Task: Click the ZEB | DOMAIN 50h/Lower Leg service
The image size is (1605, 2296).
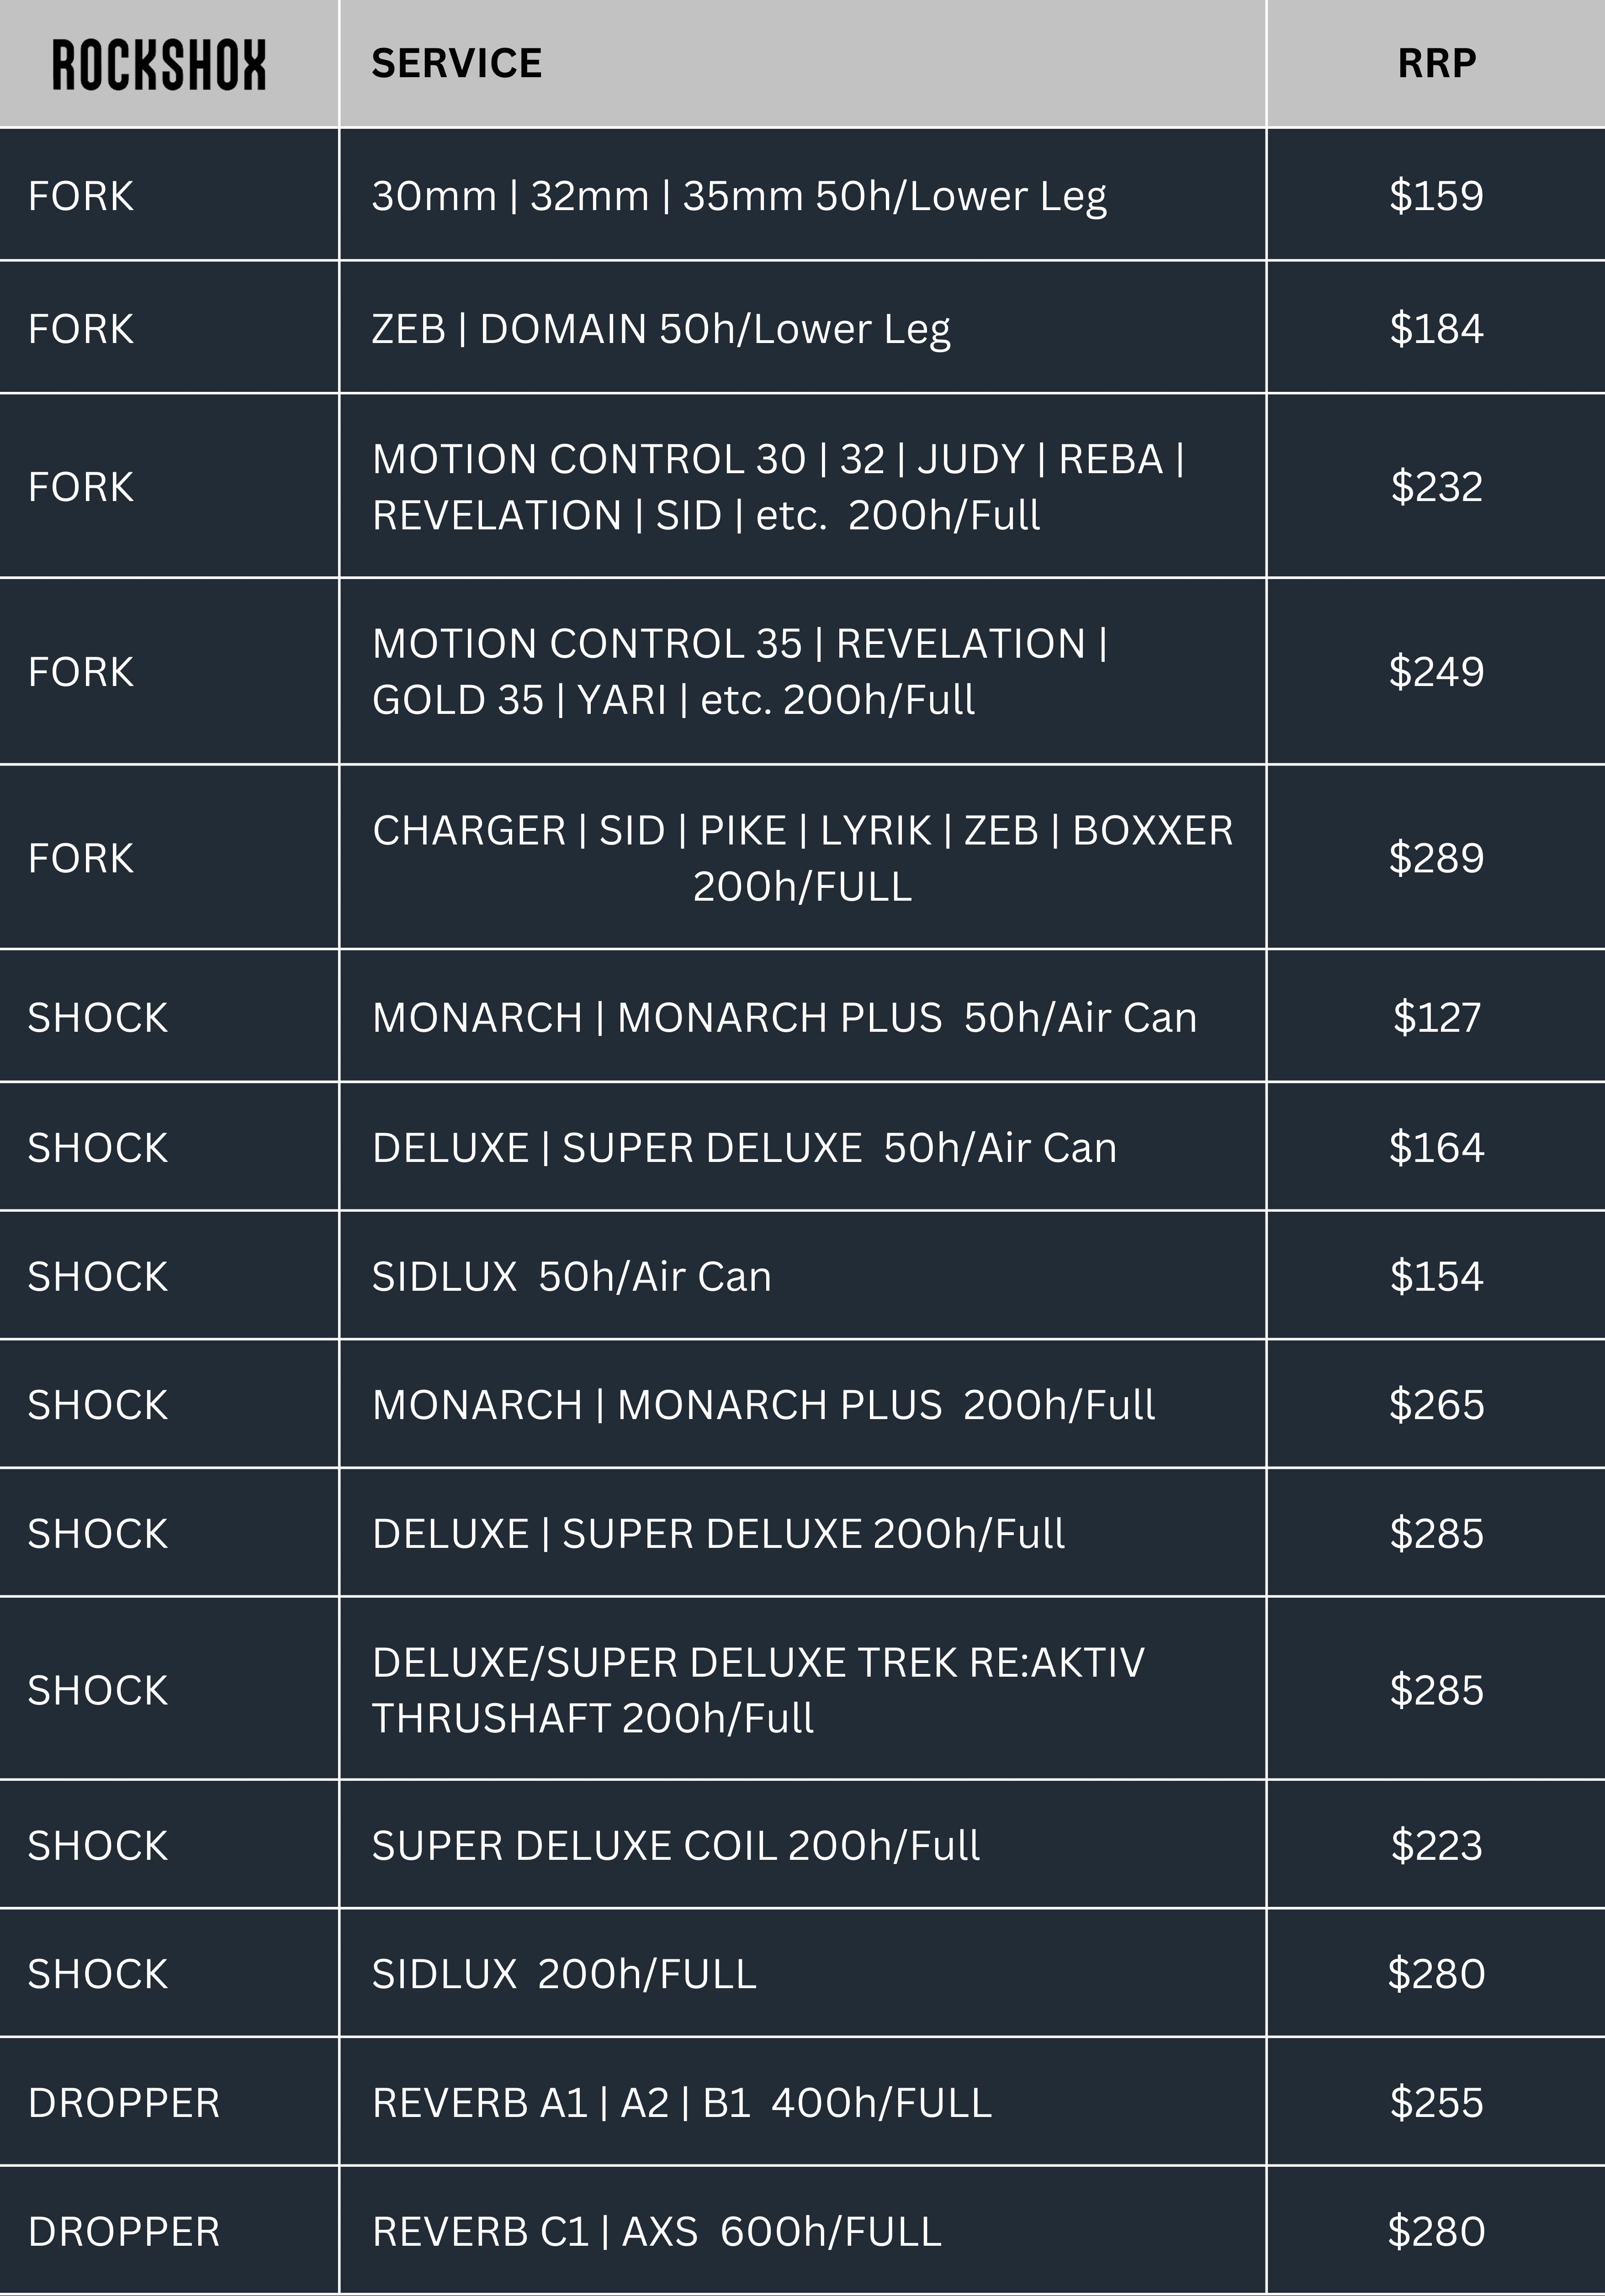Action: (661, 329)
